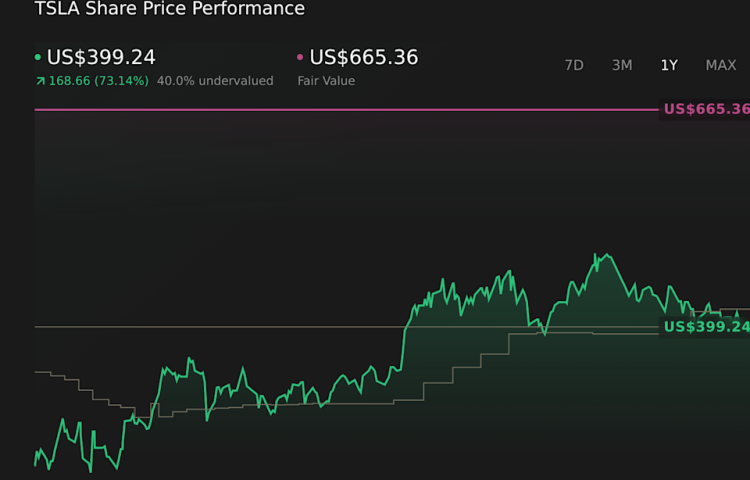Click the highest peak of the green price line
This screenshot has width=750, height=480.
[x=597, y=255]
